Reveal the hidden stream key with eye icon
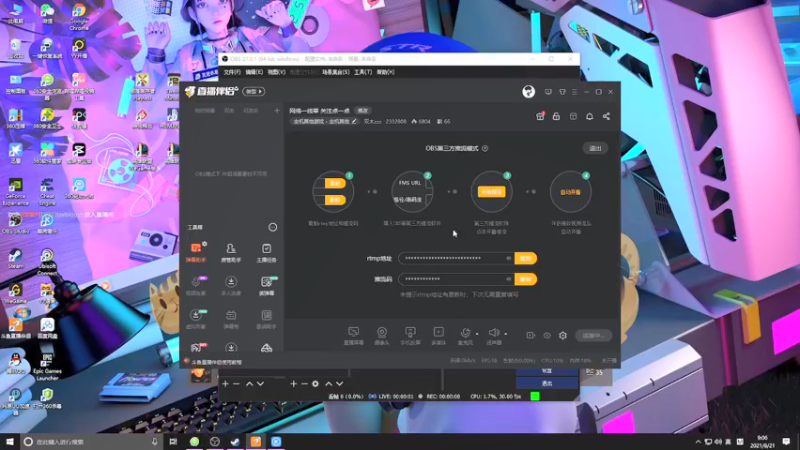This screenshot has width=800, height=450. coord(508,279)
